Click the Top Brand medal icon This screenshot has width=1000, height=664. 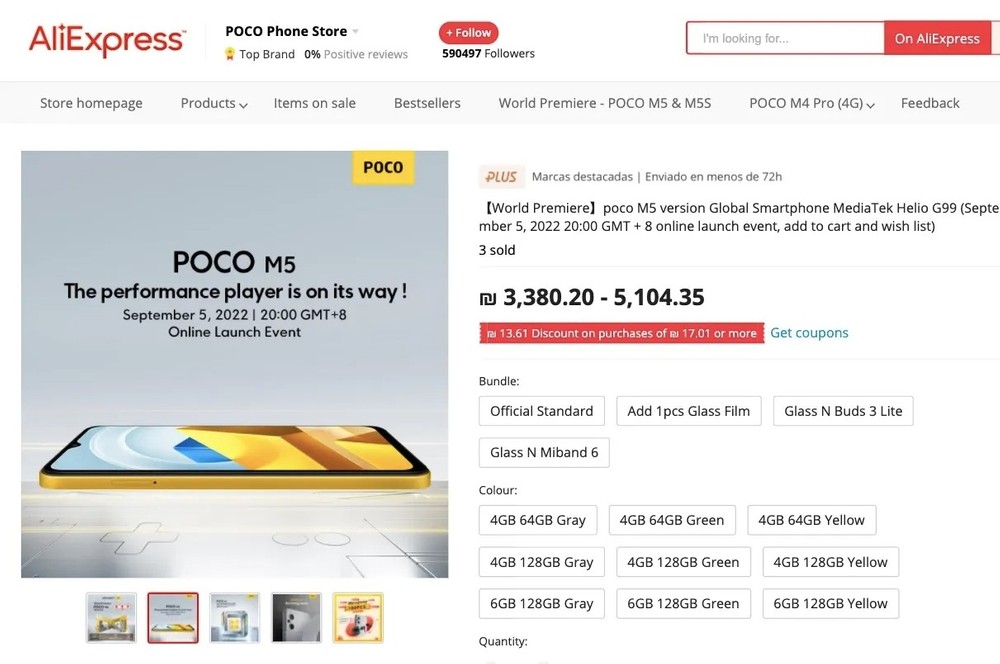coord(230,54)
